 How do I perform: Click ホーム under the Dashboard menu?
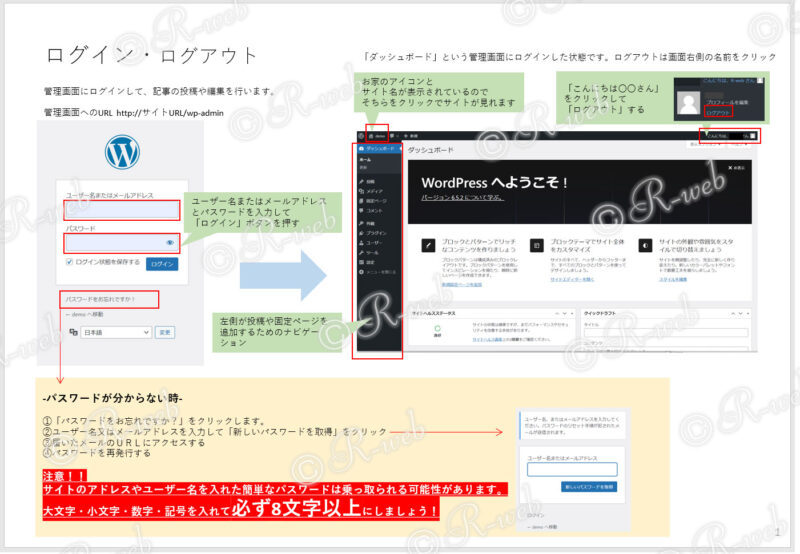pyautogui.click(x=365, y=160)
